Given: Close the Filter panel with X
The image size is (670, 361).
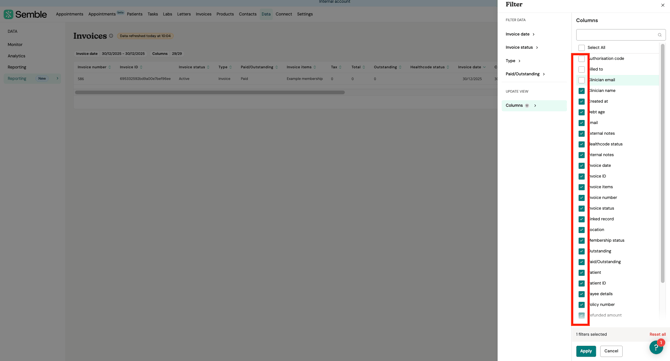Looking at the screenshot, I should tap(662, 5).
